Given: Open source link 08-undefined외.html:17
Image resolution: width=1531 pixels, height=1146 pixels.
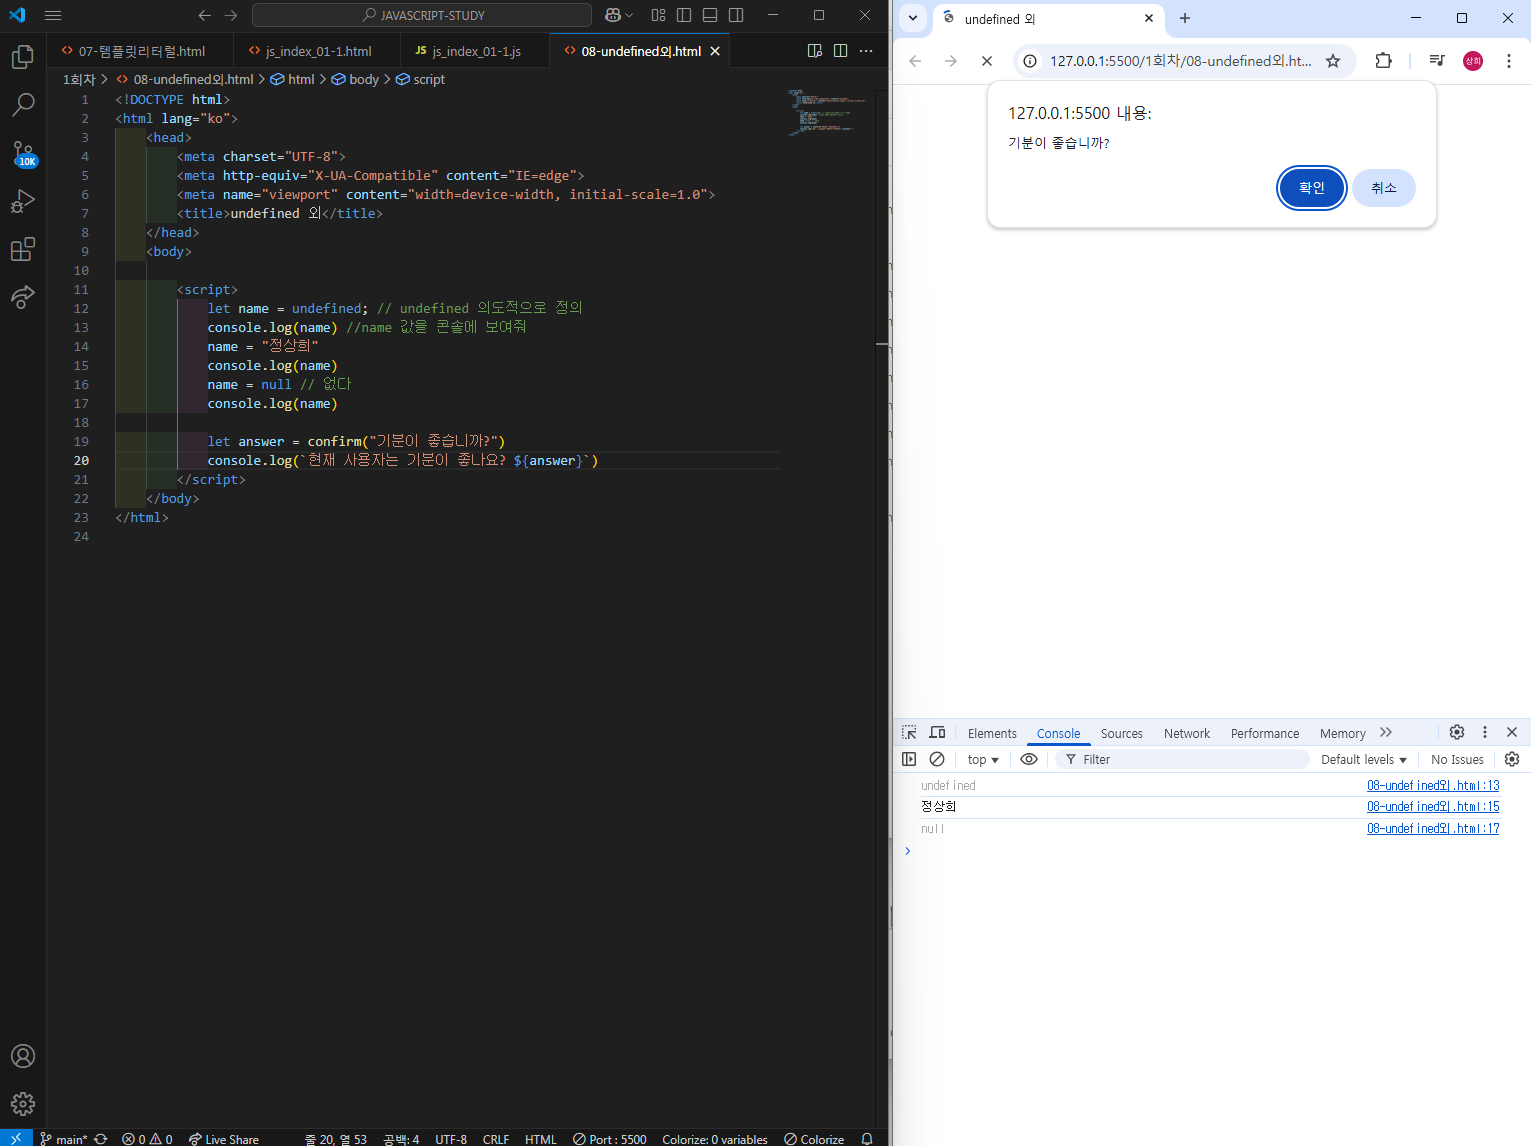Looking at the screenshot, I should 1433,829.
